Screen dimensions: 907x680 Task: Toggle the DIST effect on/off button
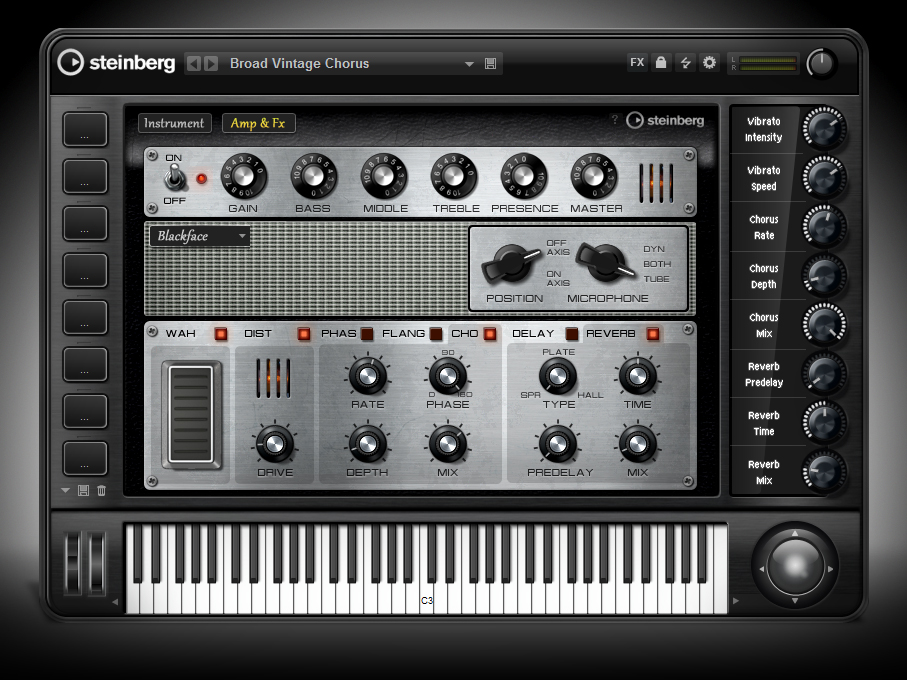tap(304, 334)
